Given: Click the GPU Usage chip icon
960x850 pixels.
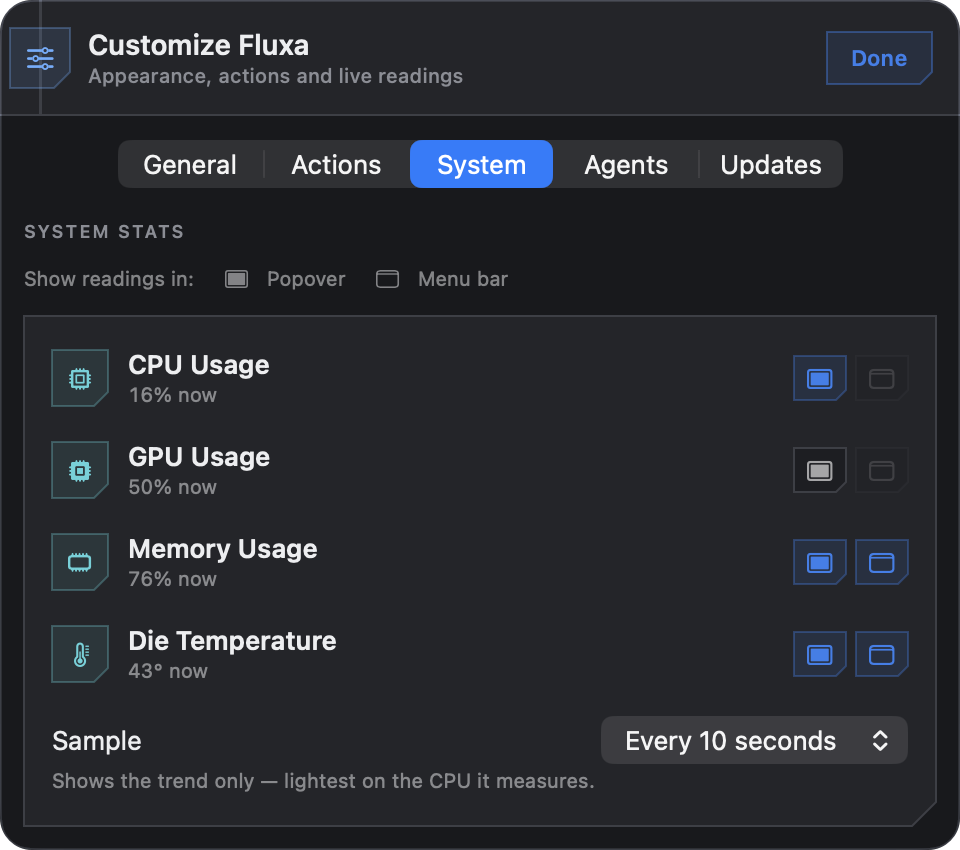Looking at the screenshot, I should point(80,470).
